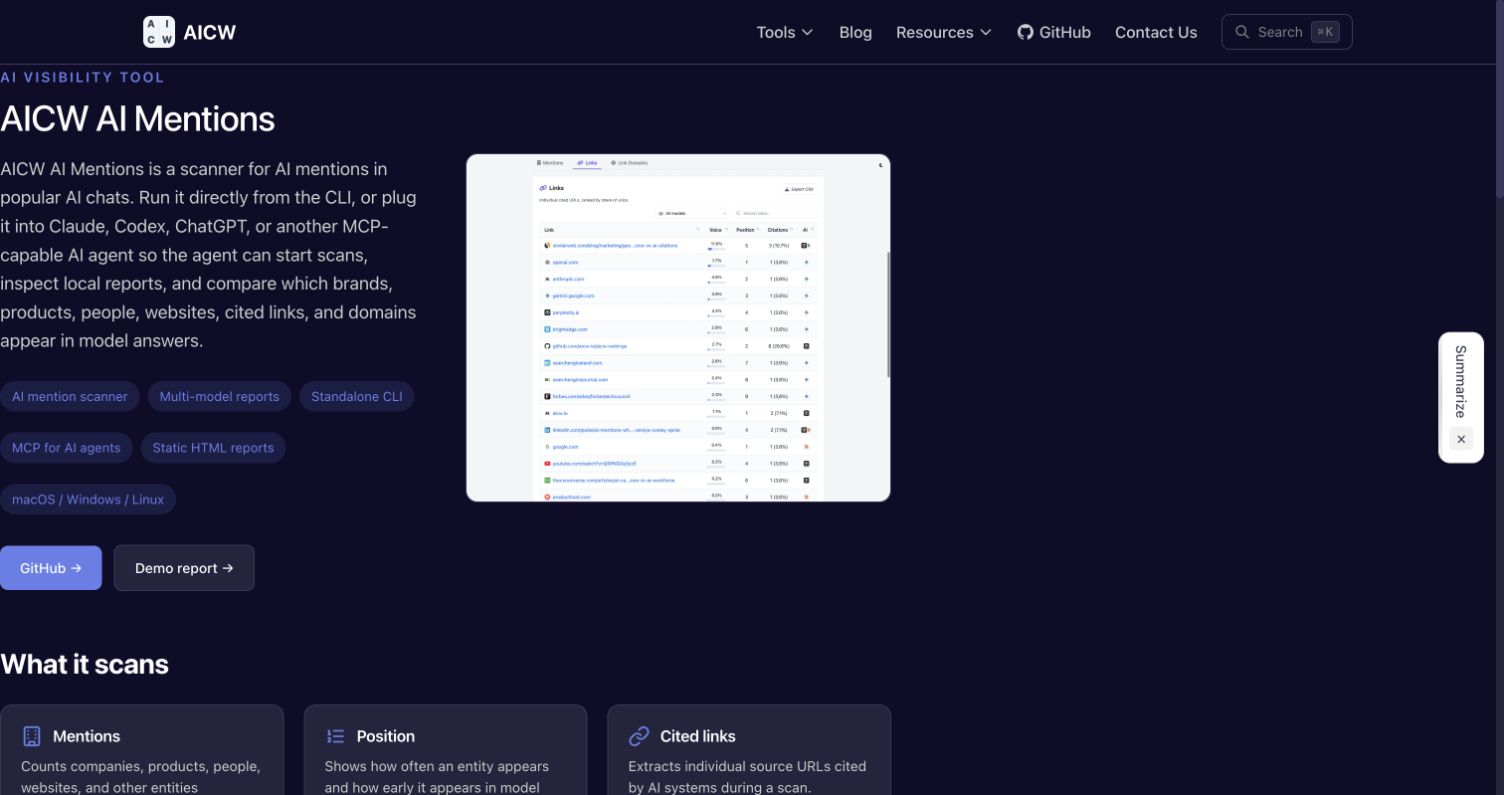Click the vertical Summarize side button

pos(1460,382)
